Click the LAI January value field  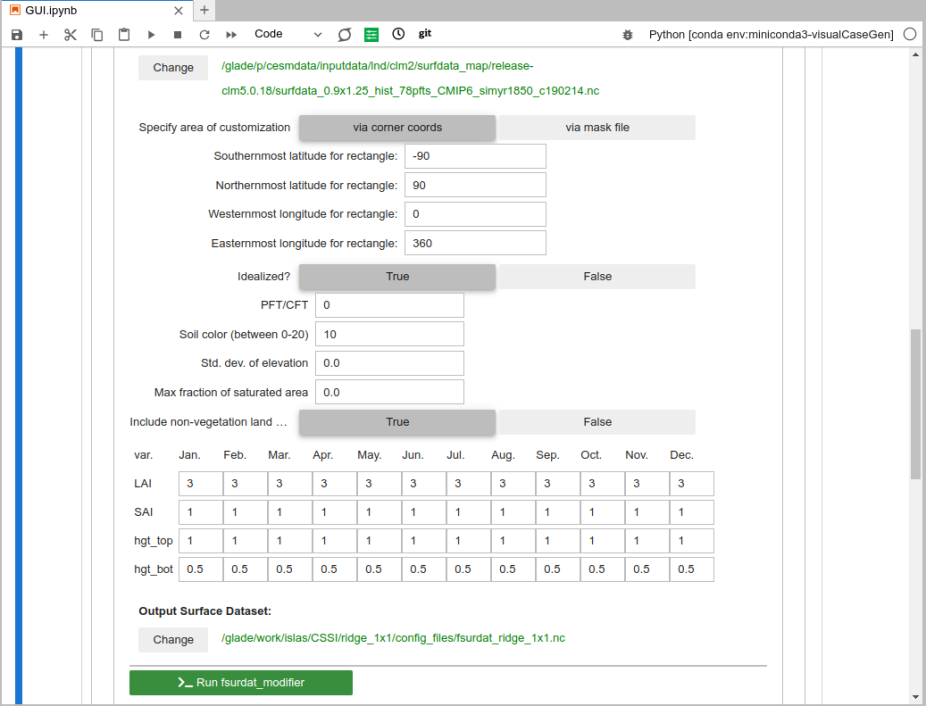[200, 484]
